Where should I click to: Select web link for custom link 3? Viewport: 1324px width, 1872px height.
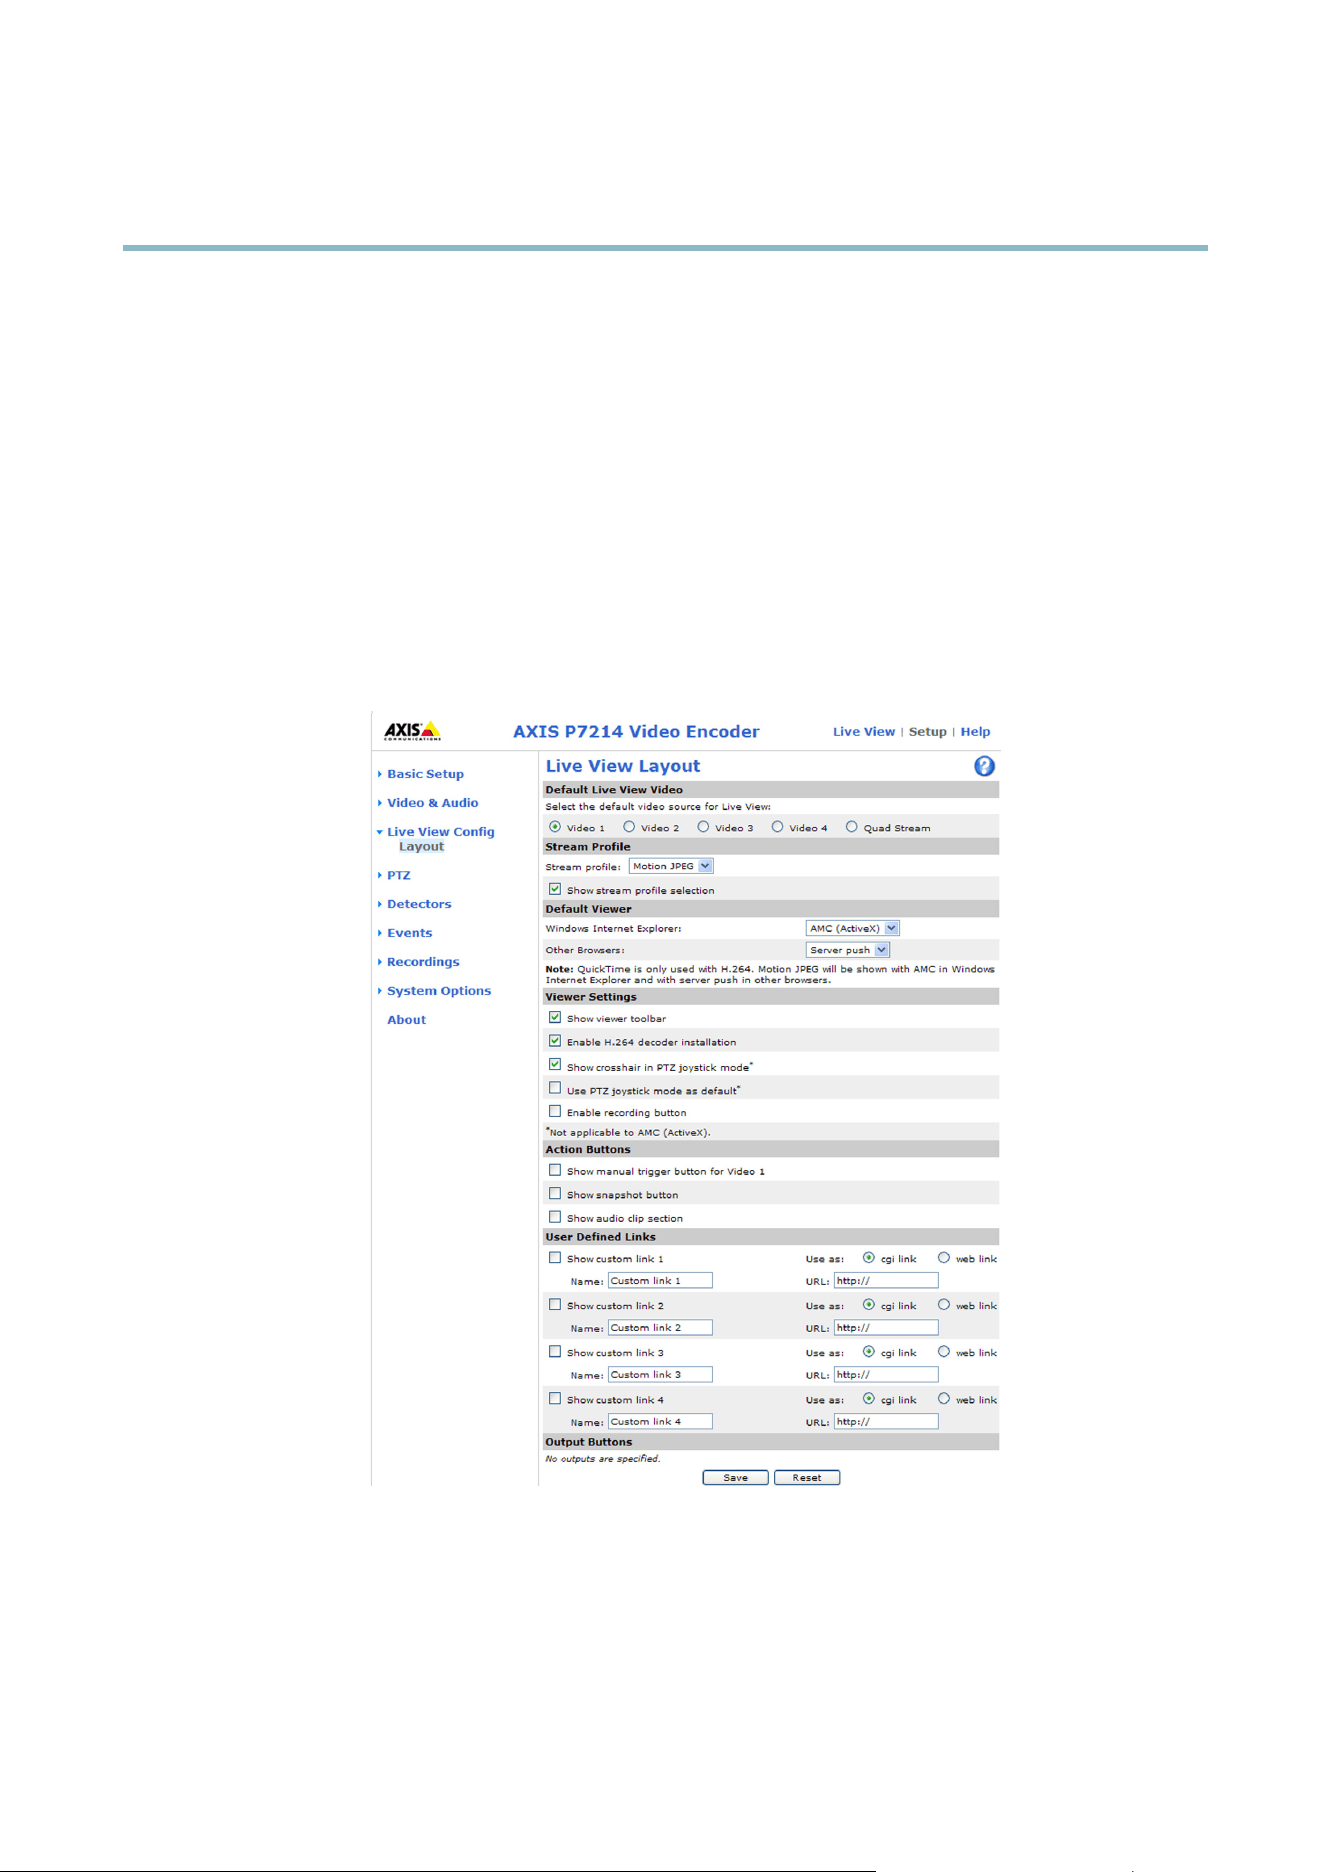[x=944, y=1352]
